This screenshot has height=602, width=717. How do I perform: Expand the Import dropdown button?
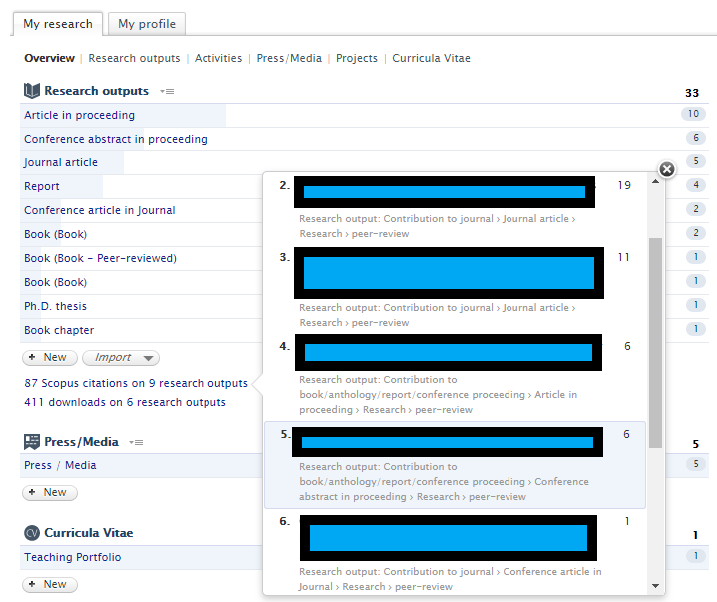point(121,357)
